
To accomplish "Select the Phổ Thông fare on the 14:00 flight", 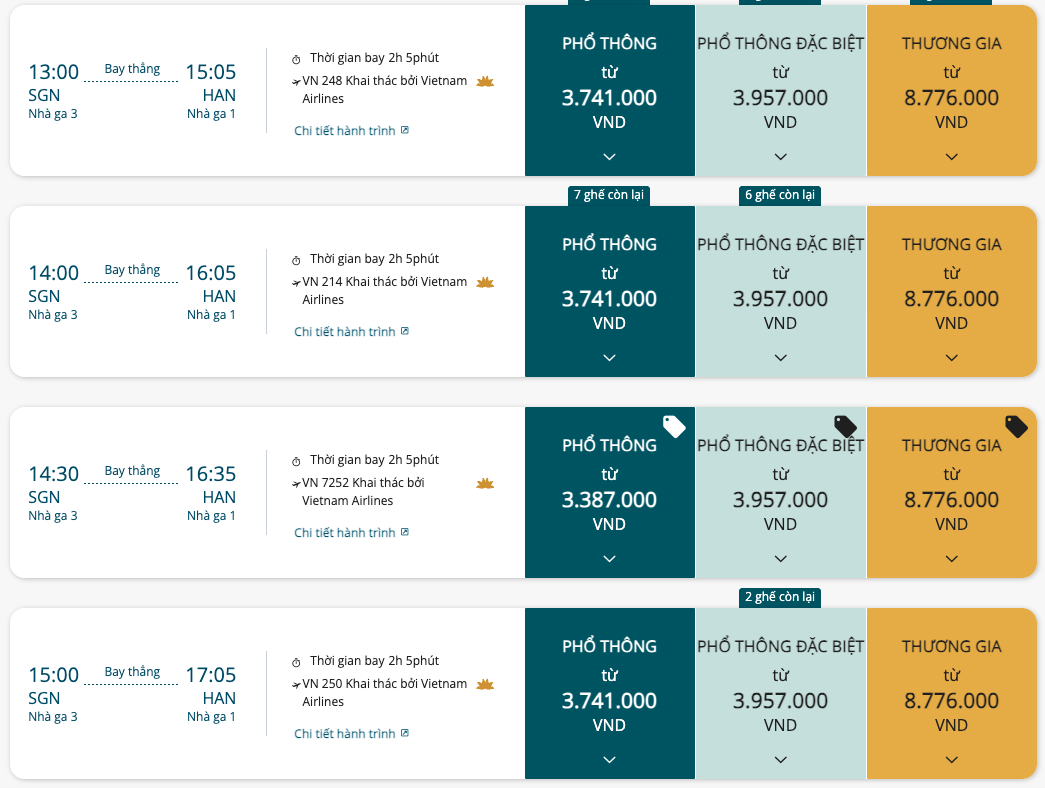I will (610, 291).
